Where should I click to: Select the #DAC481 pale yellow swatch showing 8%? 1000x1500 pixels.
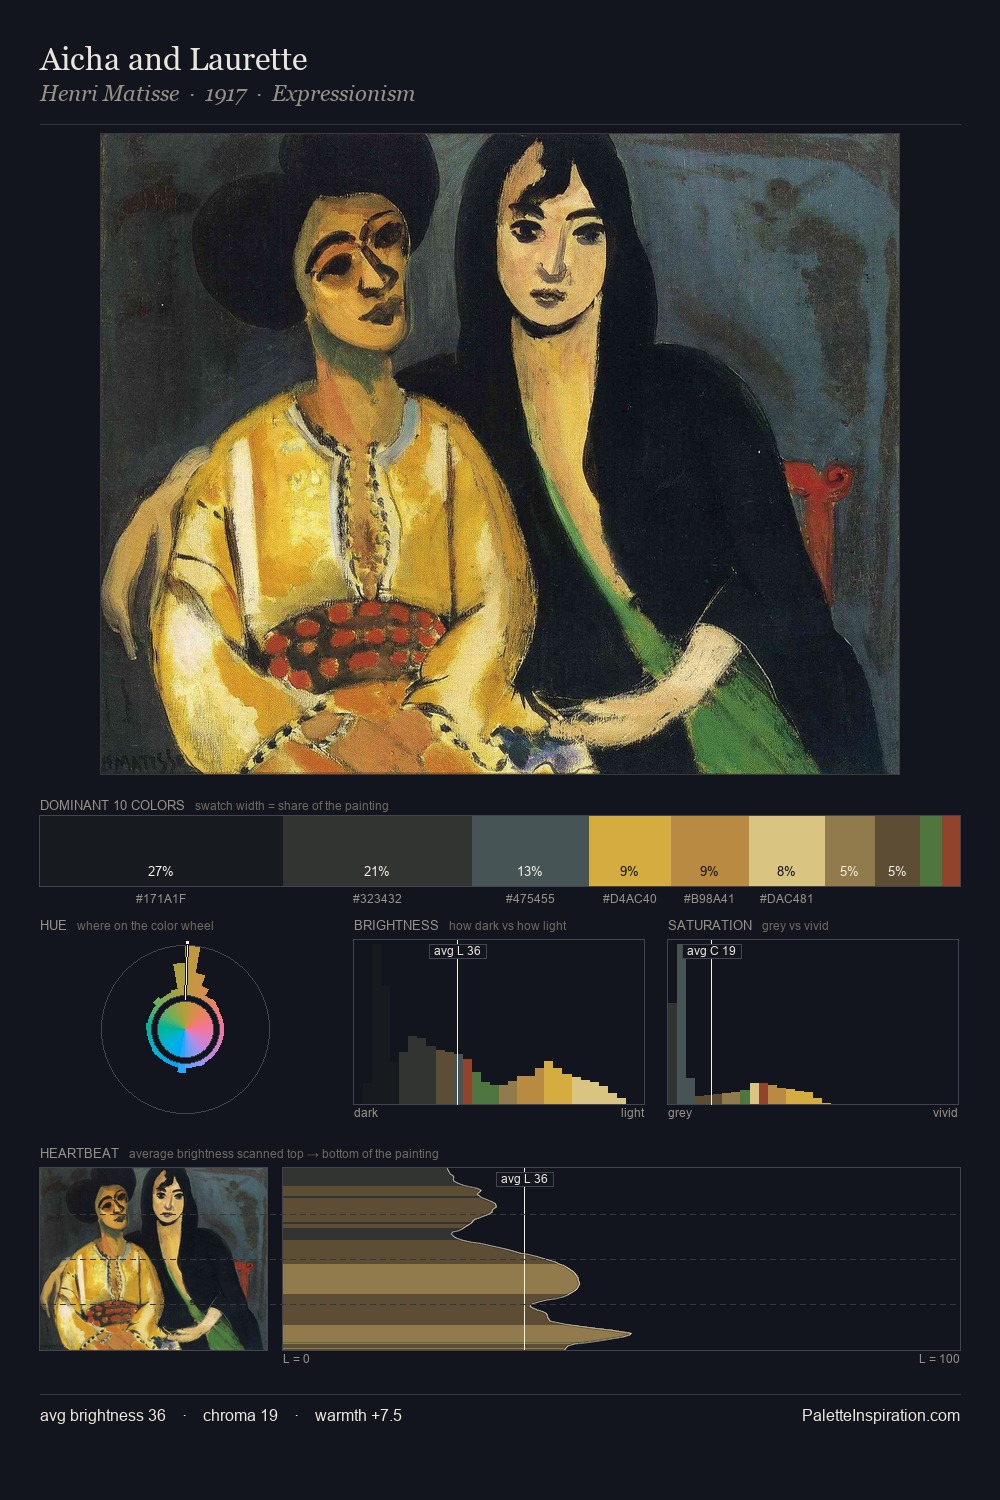787,851
